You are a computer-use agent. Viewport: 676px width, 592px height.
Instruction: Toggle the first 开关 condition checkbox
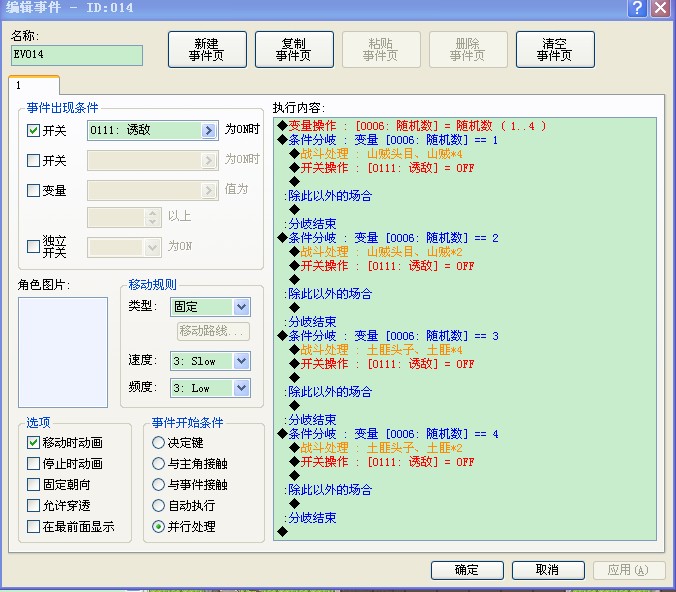[x=33, y=130]
